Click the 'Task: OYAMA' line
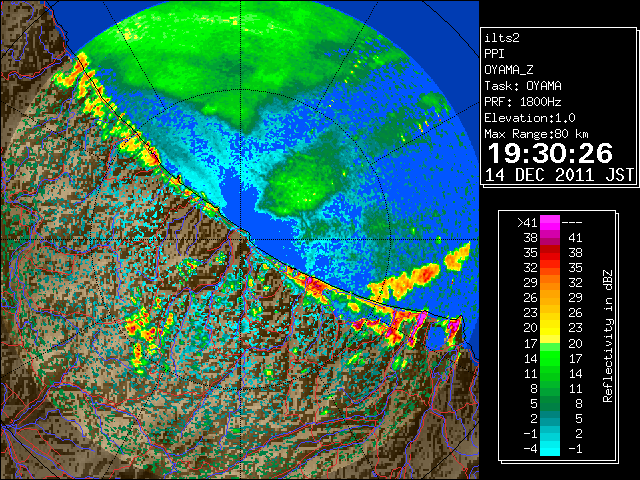Screen dimensions: 640x480 tap(523, 86)
